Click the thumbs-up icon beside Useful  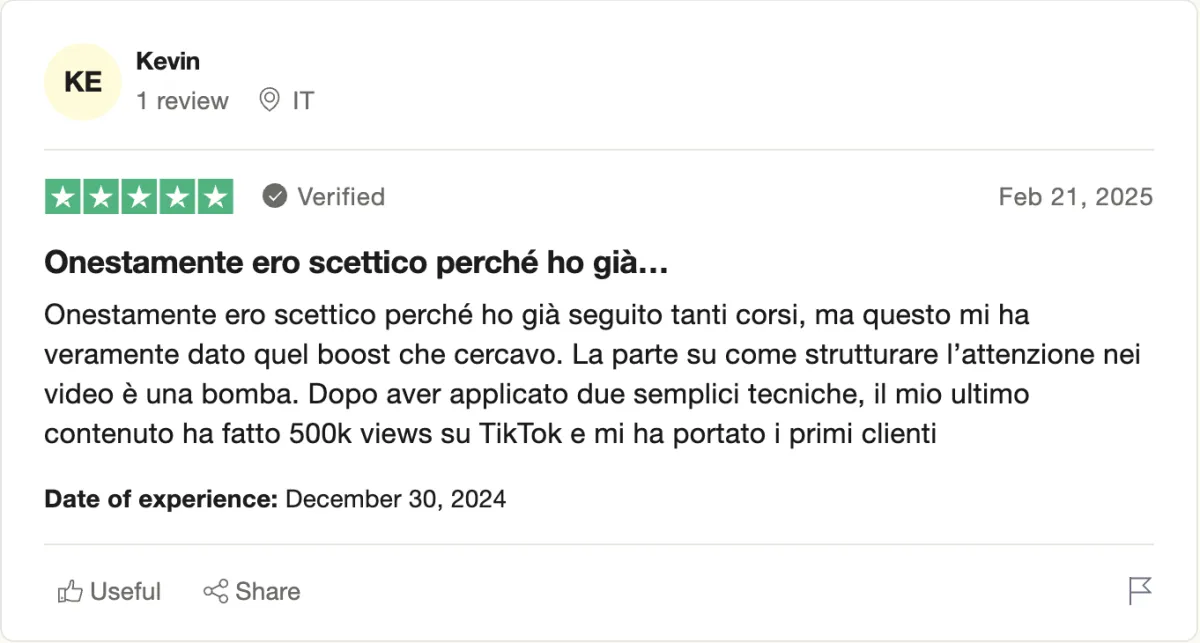click(70, 591)
